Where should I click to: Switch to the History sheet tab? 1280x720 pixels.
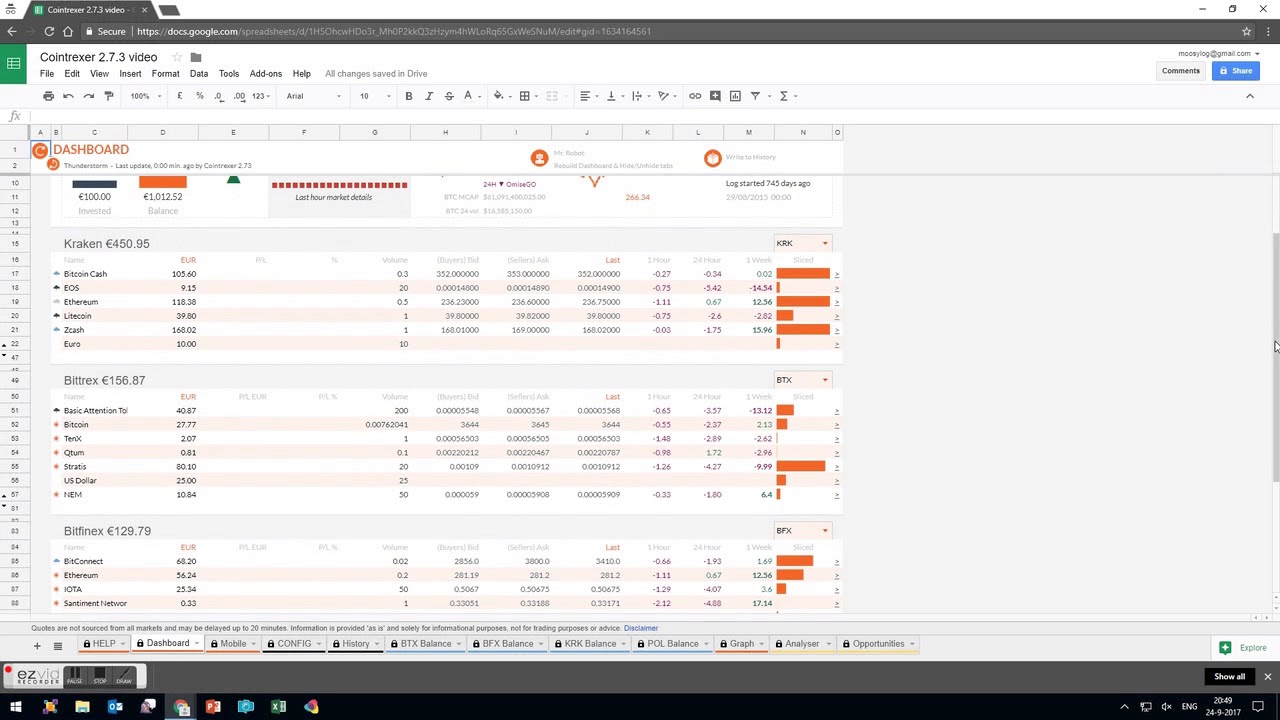(x=355, y=644)
